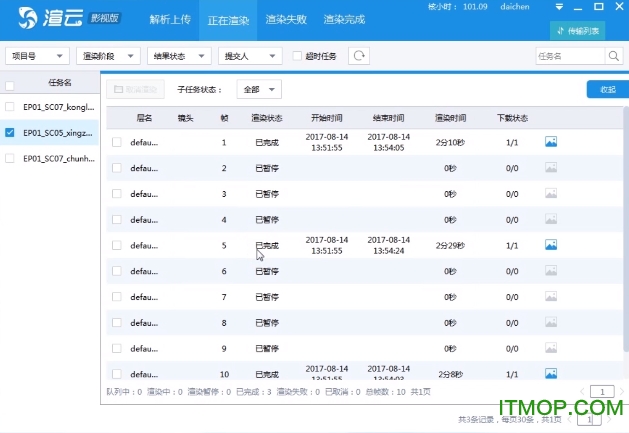The height and width of the screenshot is (433, 629).
Task: Check the frame 8 row checkbox
Action: 117,323
